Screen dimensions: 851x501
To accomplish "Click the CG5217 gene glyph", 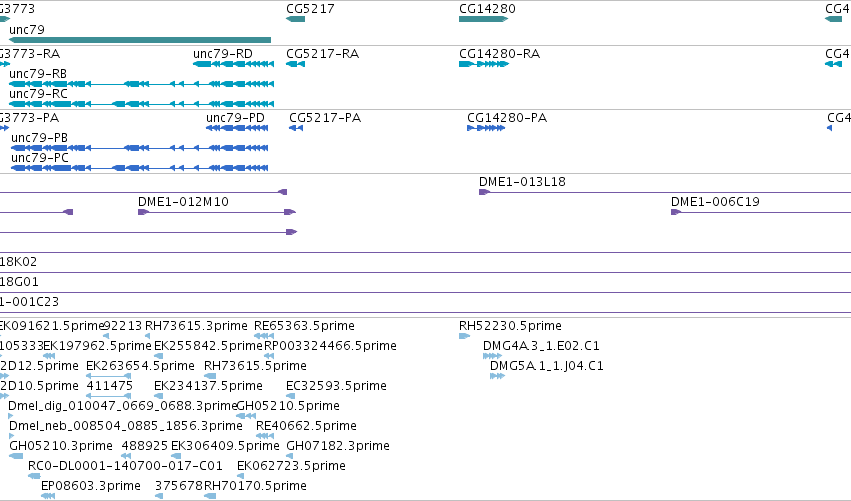I will point(295,19).
